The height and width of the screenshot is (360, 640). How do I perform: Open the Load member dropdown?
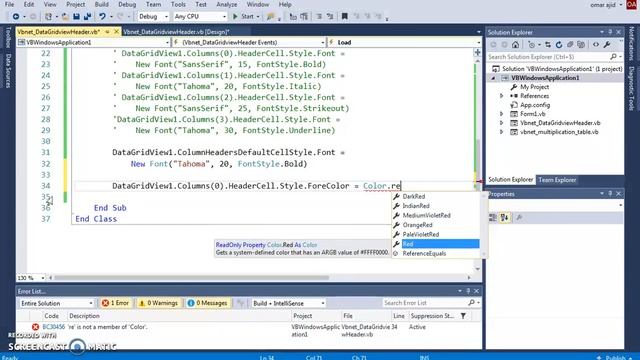click(404, 42)
